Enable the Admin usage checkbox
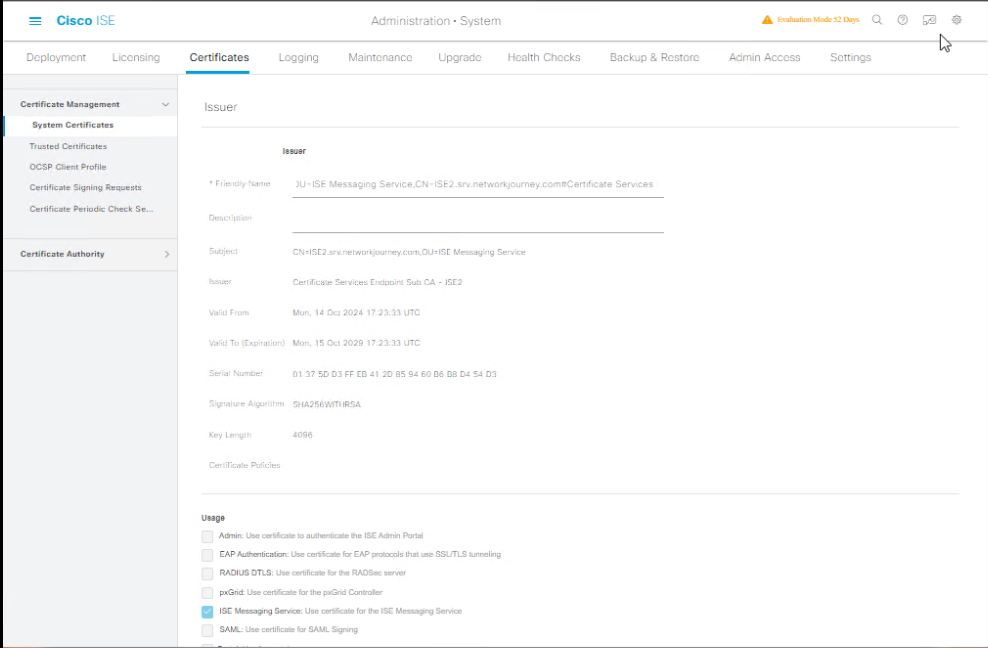 (207, 536)
